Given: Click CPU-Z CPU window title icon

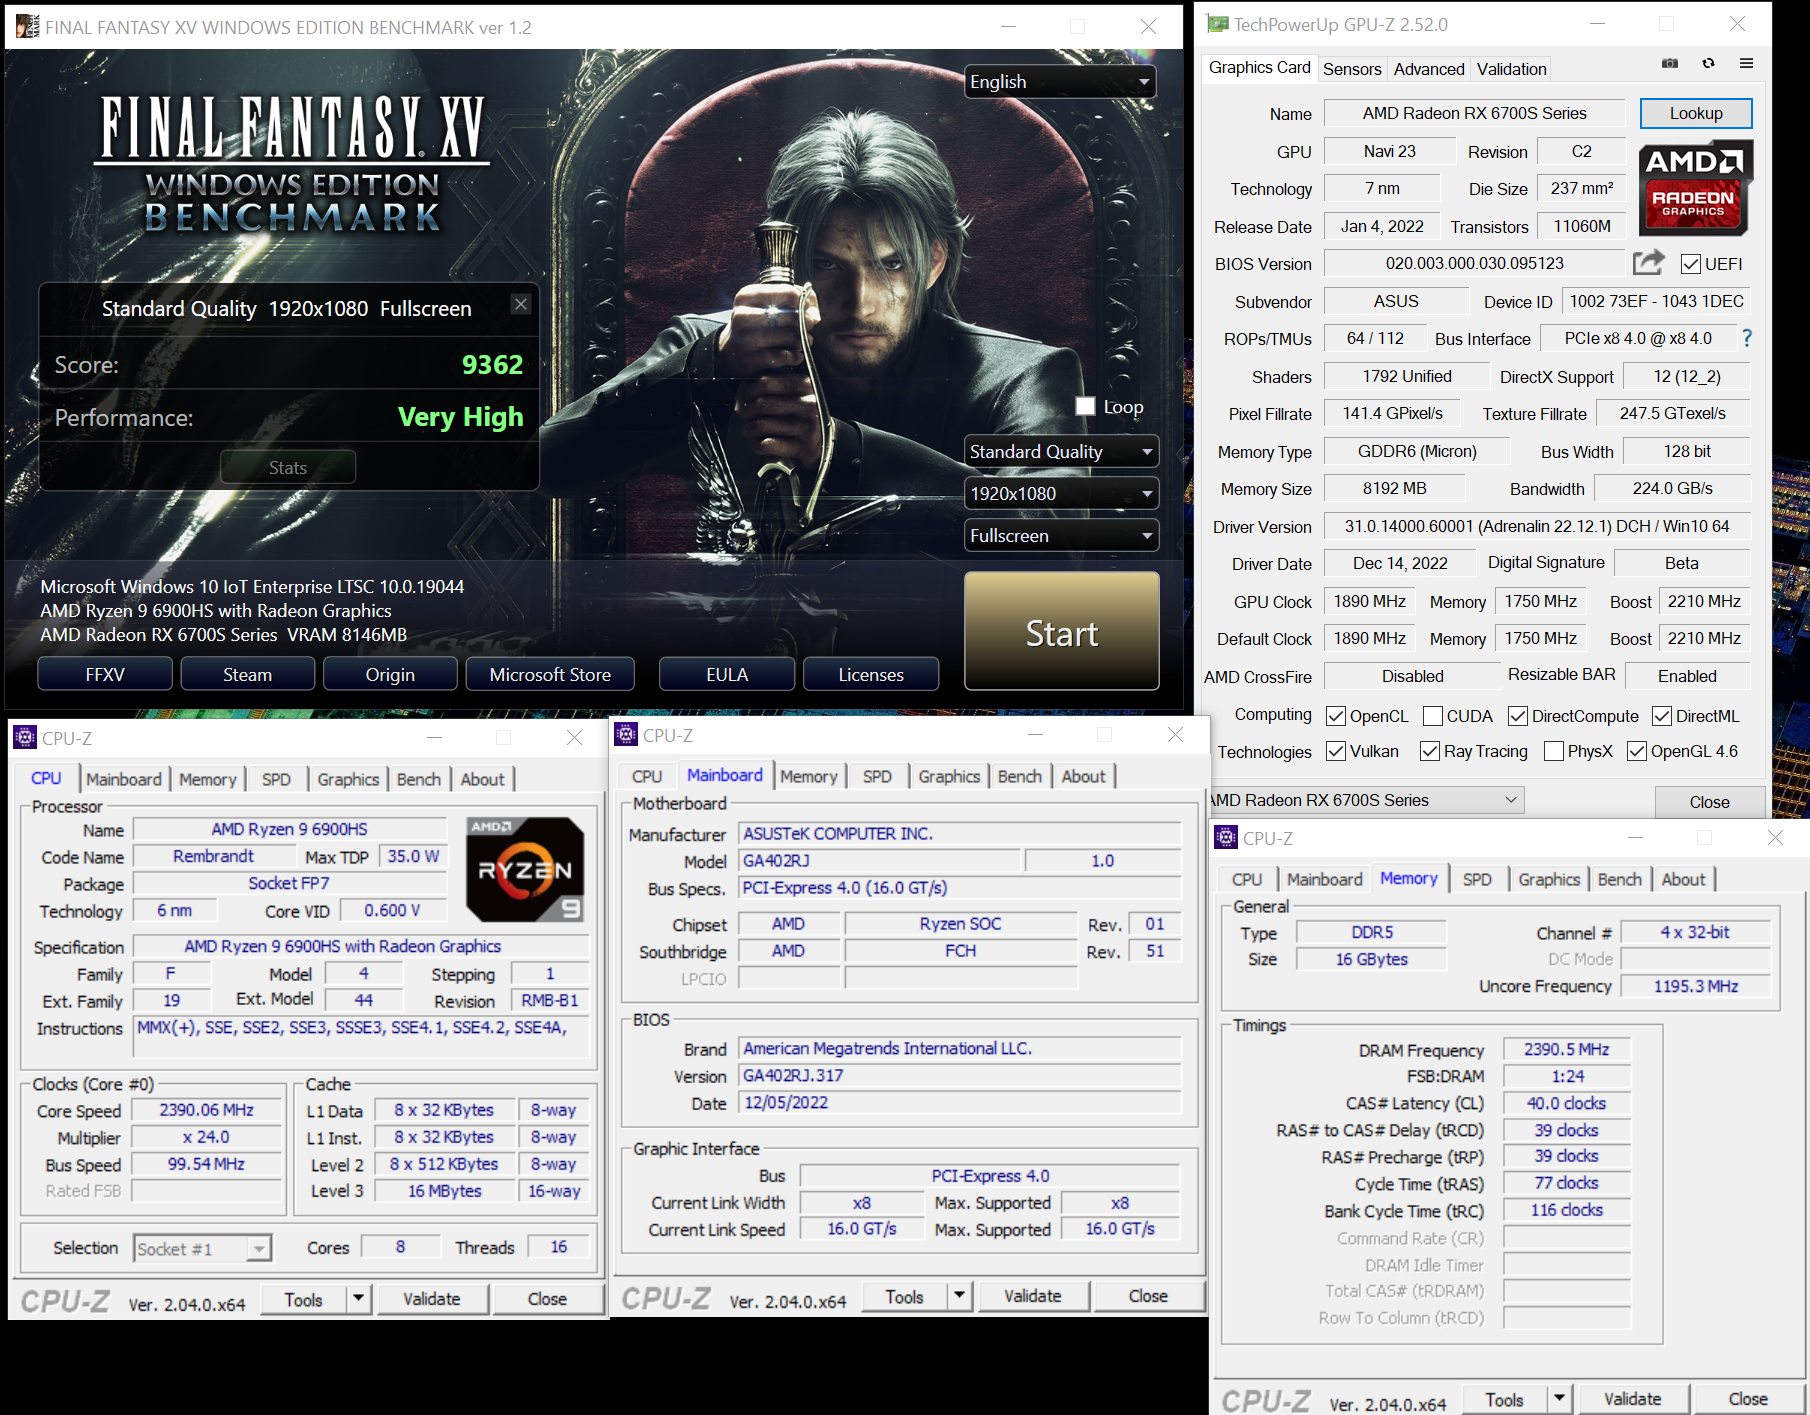Looking at the screenshot, I should point(25,738).
